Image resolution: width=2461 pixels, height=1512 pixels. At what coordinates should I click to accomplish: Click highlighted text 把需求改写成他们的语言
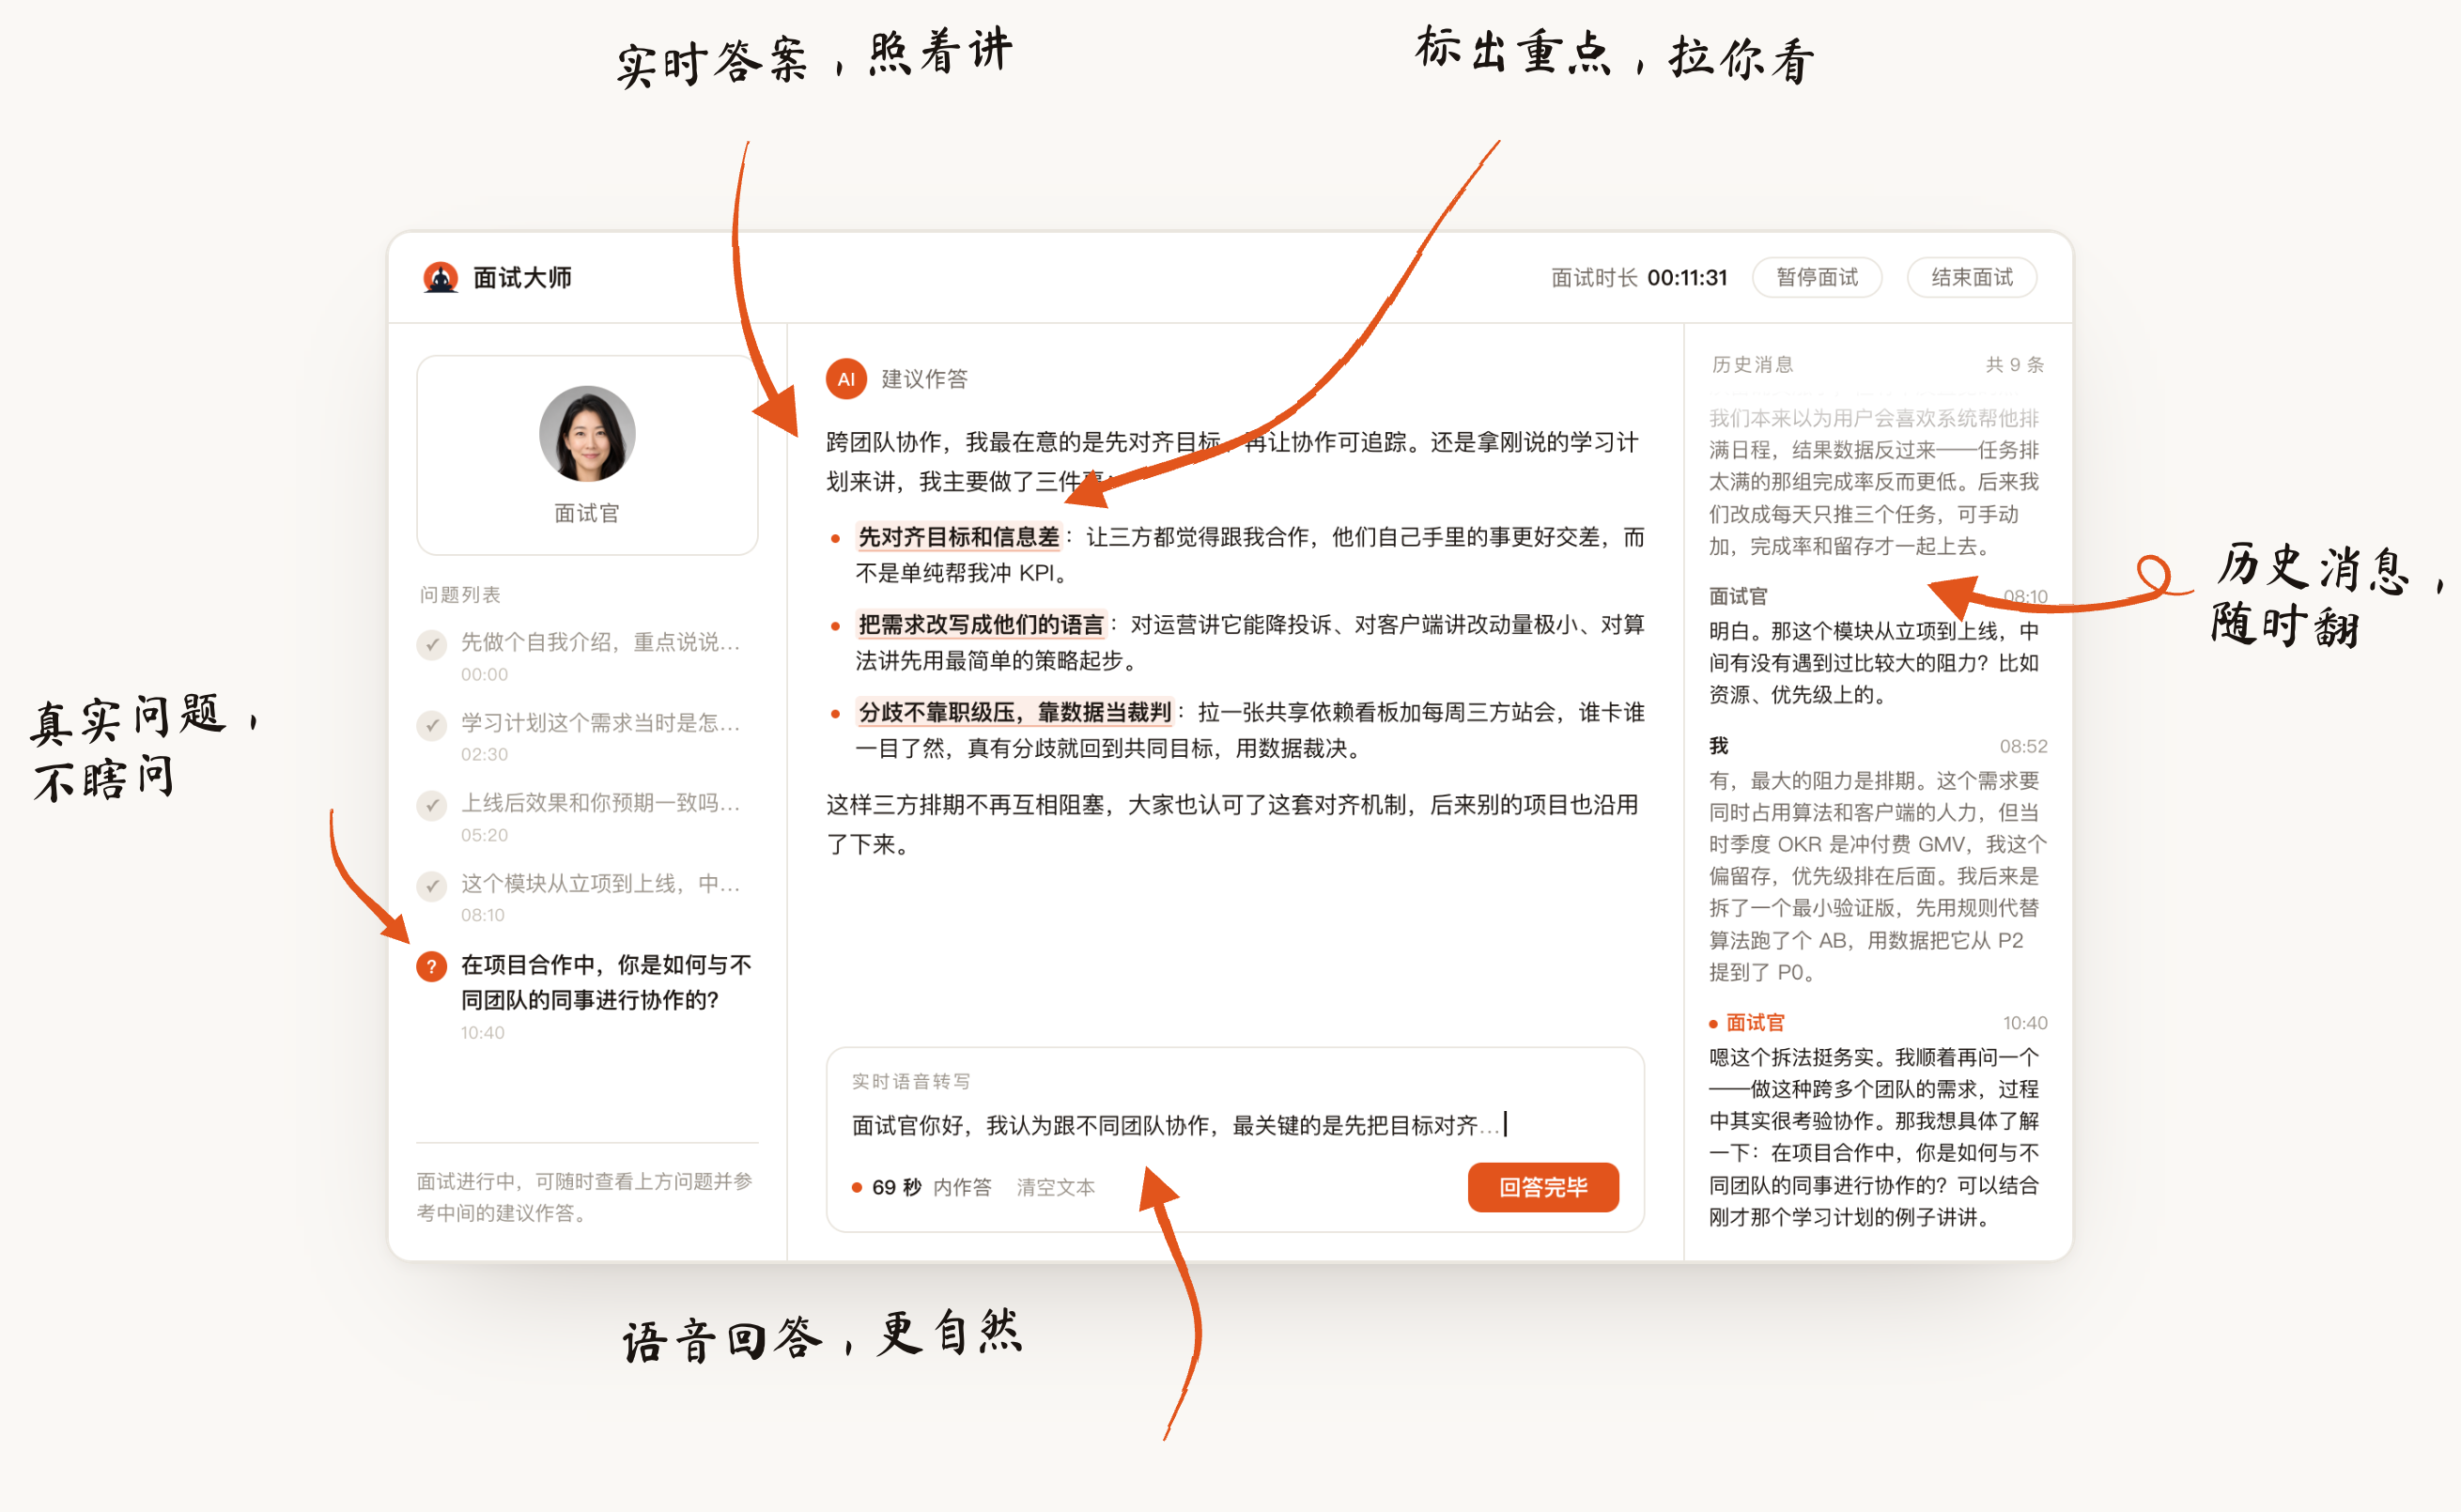980,624
